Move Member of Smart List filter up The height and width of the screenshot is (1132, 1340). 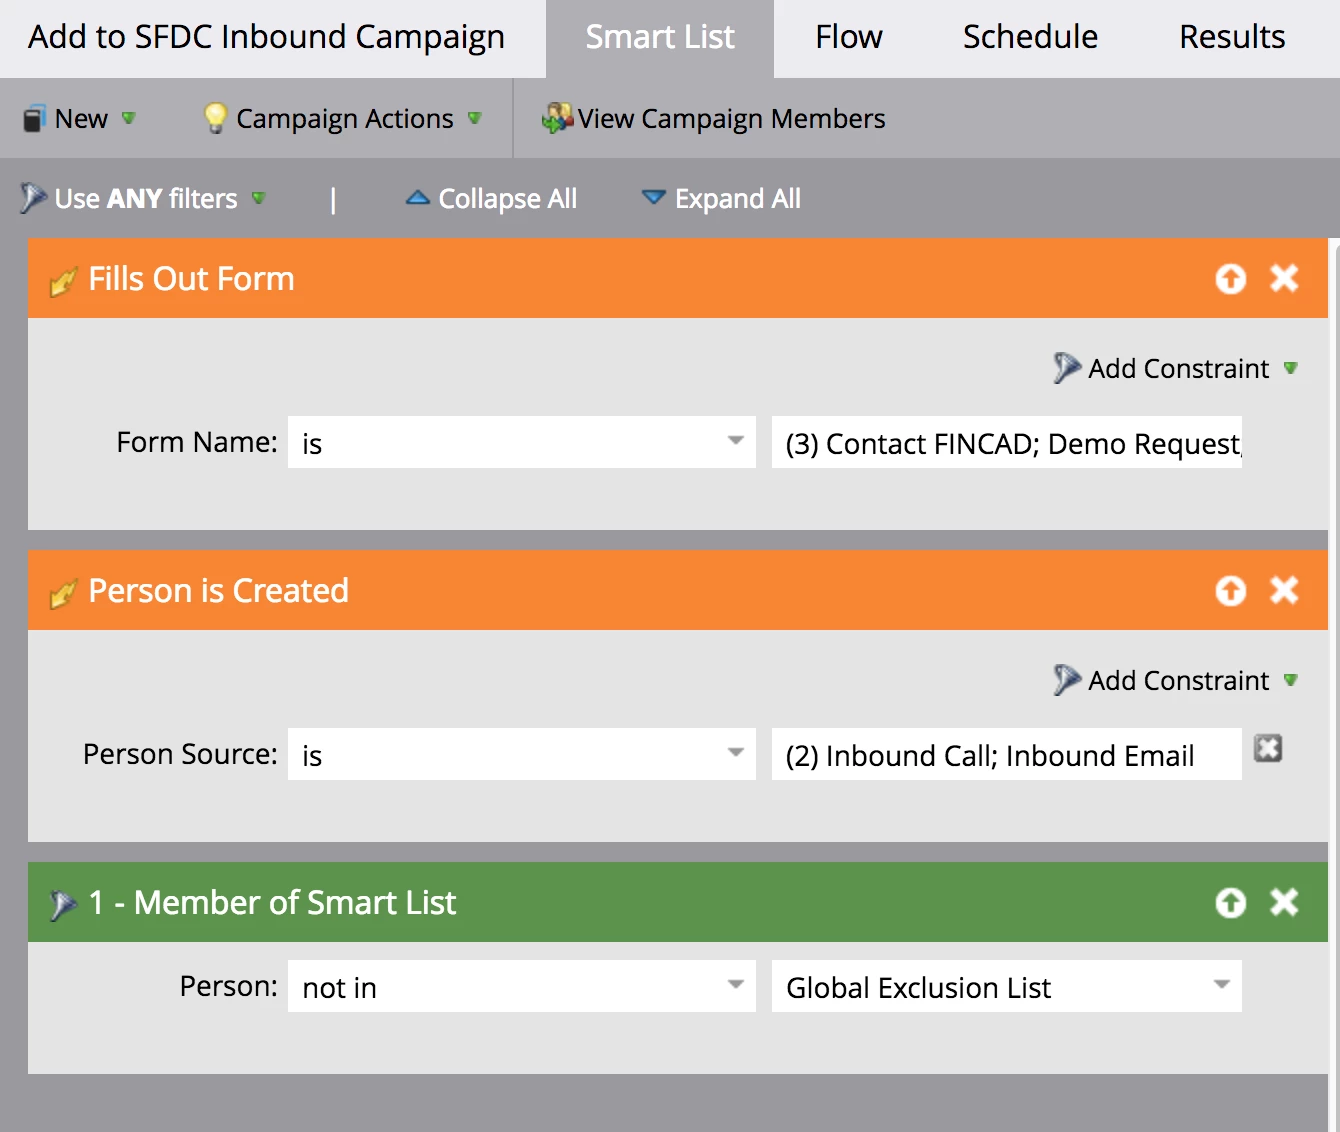coord(1230,903)
